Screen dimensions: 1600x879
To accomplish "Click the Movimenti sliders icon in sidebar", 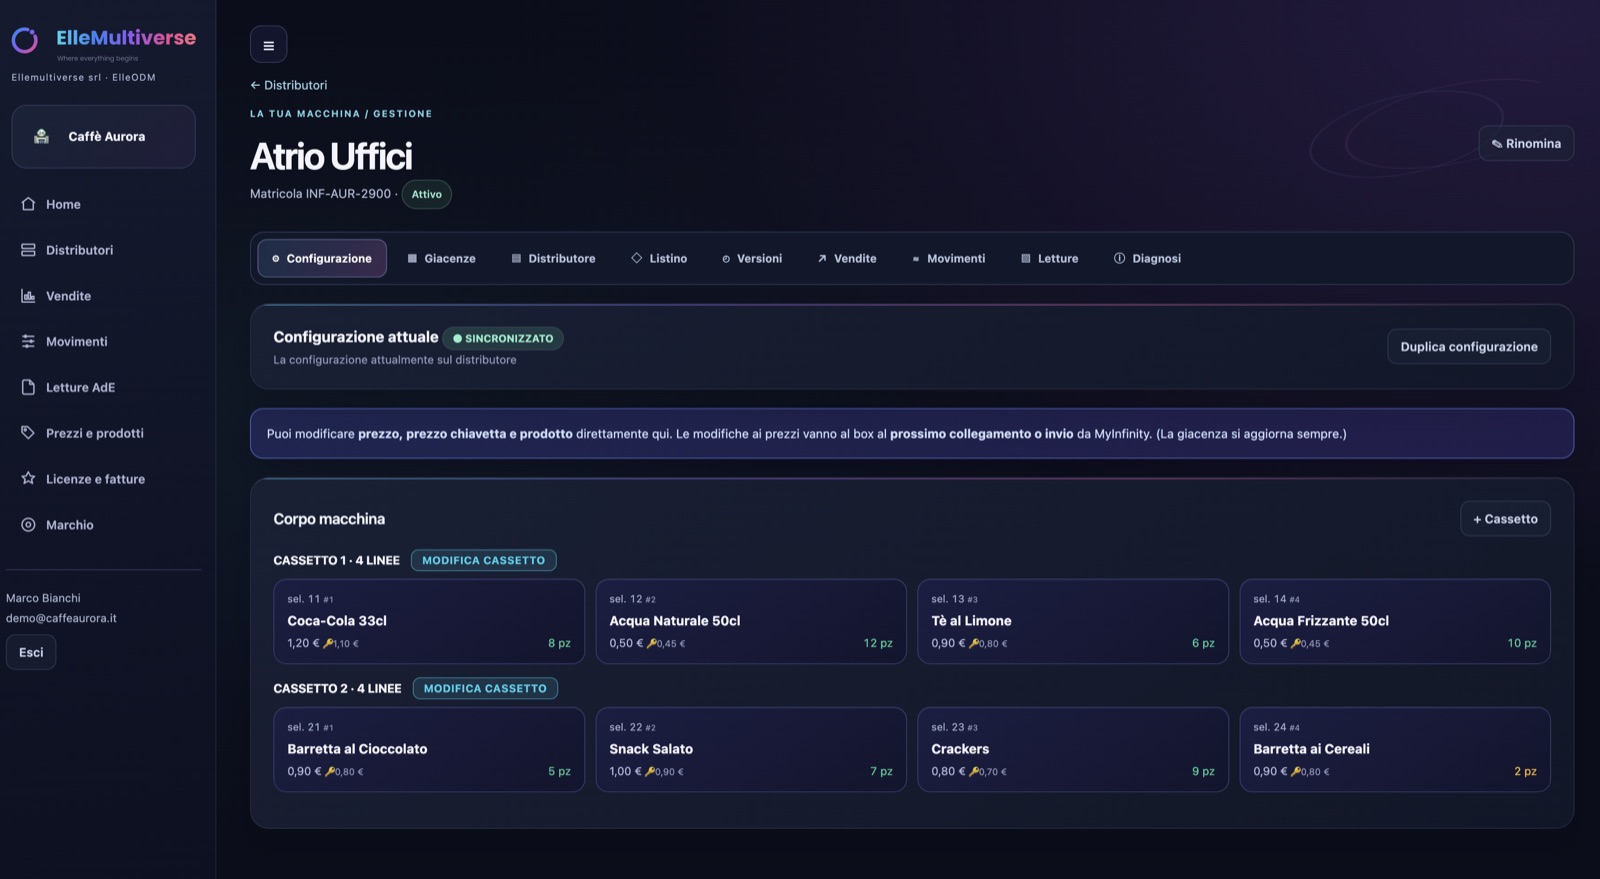I will pos(28,341).
